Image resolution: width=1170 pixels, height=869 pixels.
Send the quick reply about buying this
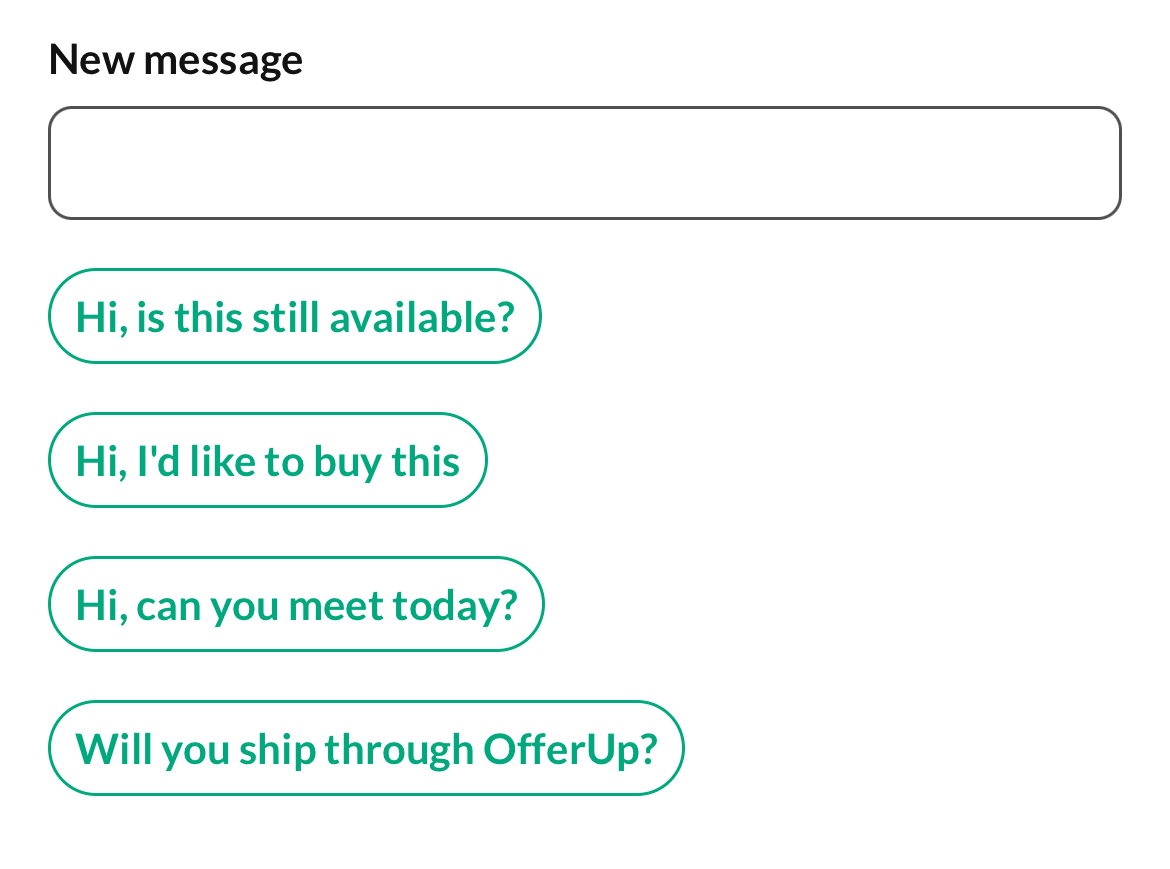click(267, 460)
